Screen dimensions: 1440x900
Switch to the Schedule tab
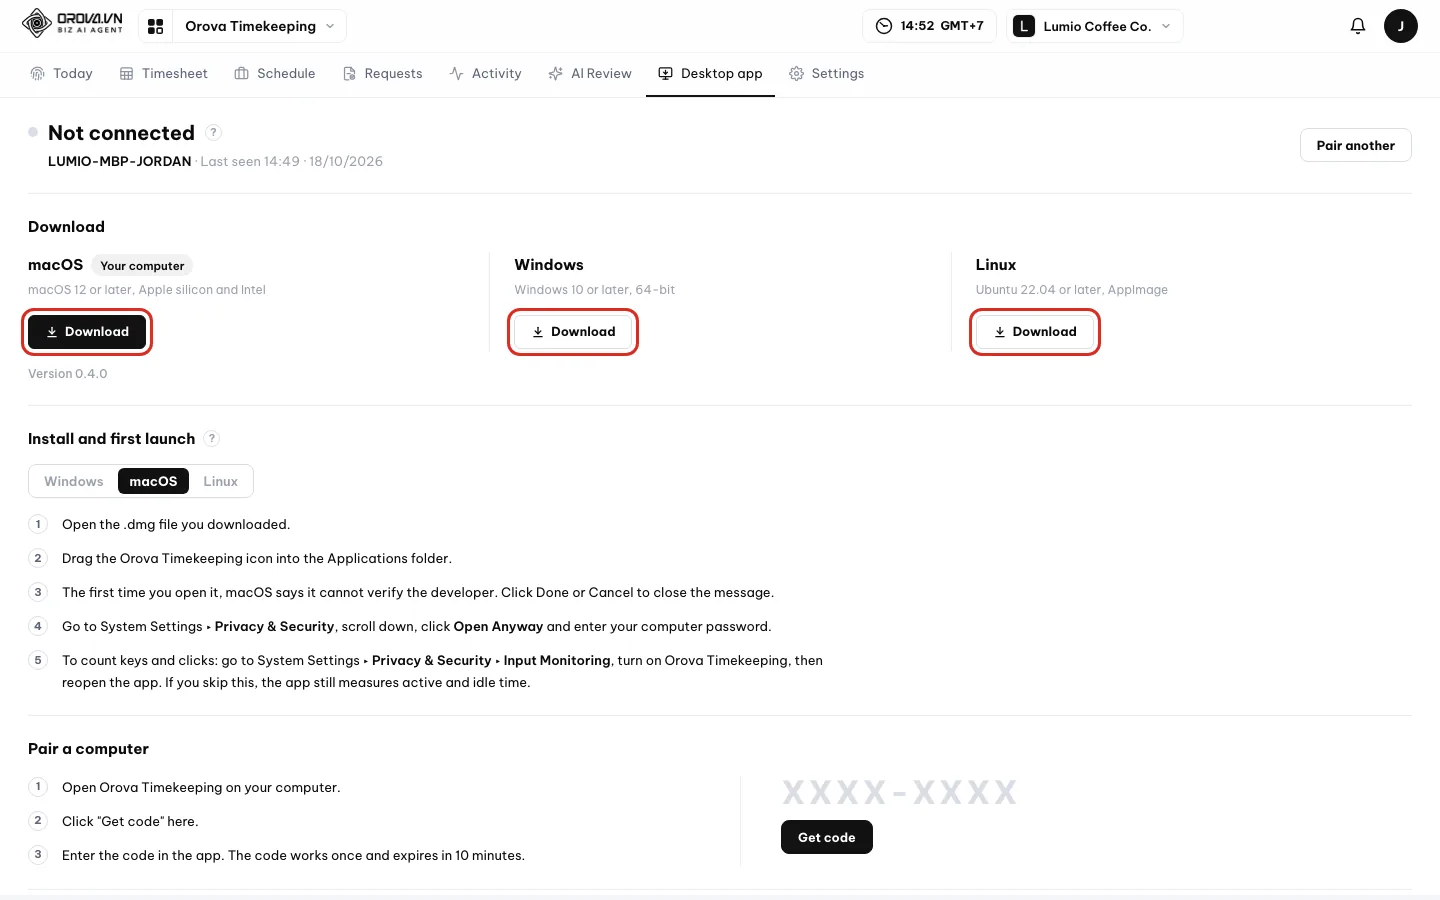tap(275, 73)
